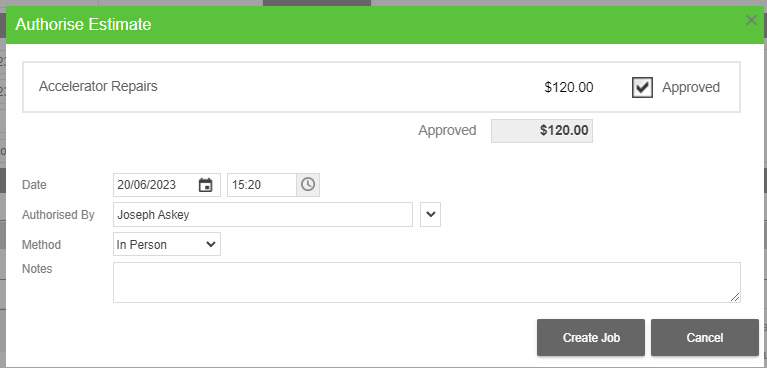This screenshot has width=767, height=368.
Task: Click the Notes resize handle corner
Action: tap(735, 297)
